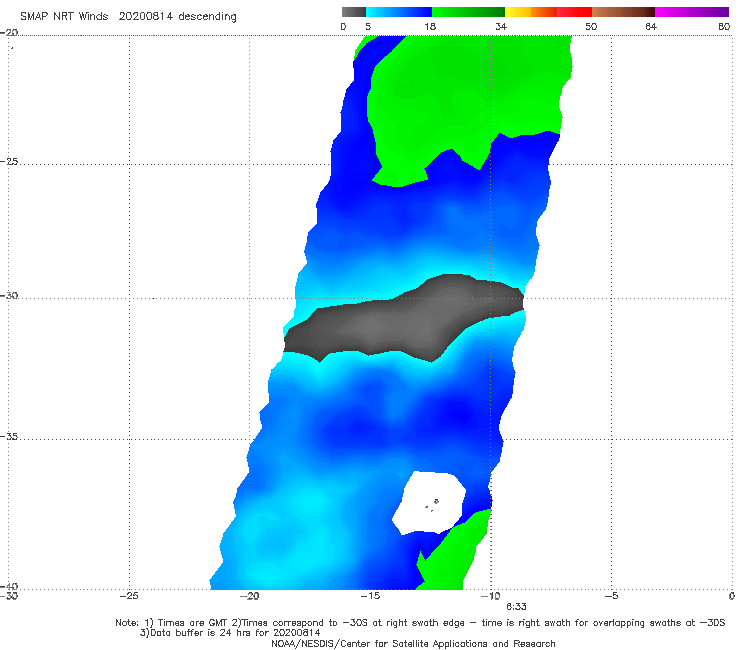Click the color bar label '34'
The image size is (740, 650).
click(x=501, y=27)
